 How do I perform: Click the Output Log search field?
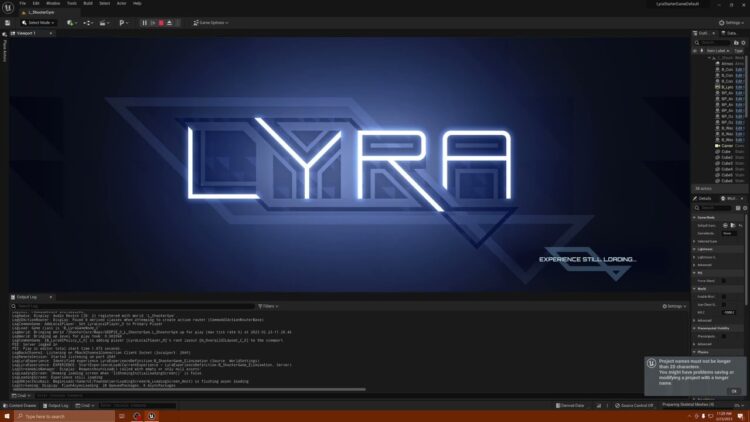pos(133,306)
